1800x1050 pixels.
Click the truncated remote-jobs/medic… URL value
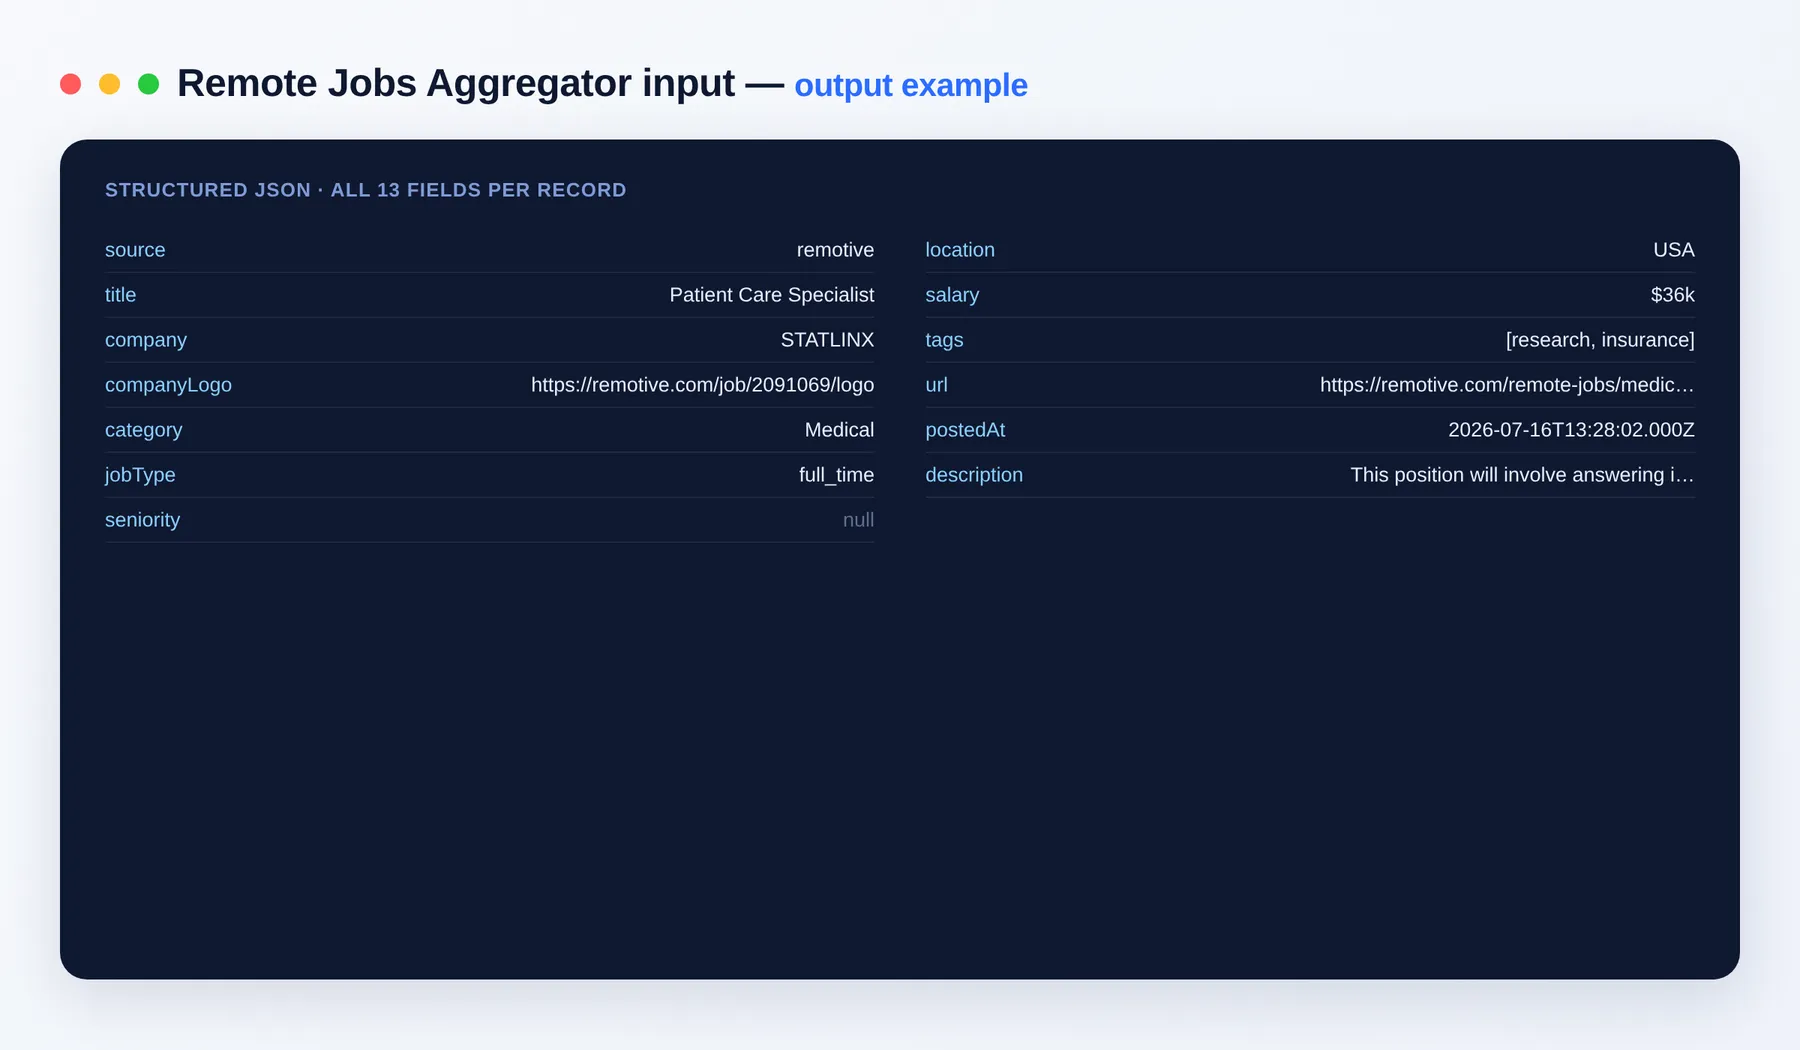pos(1507,385)
